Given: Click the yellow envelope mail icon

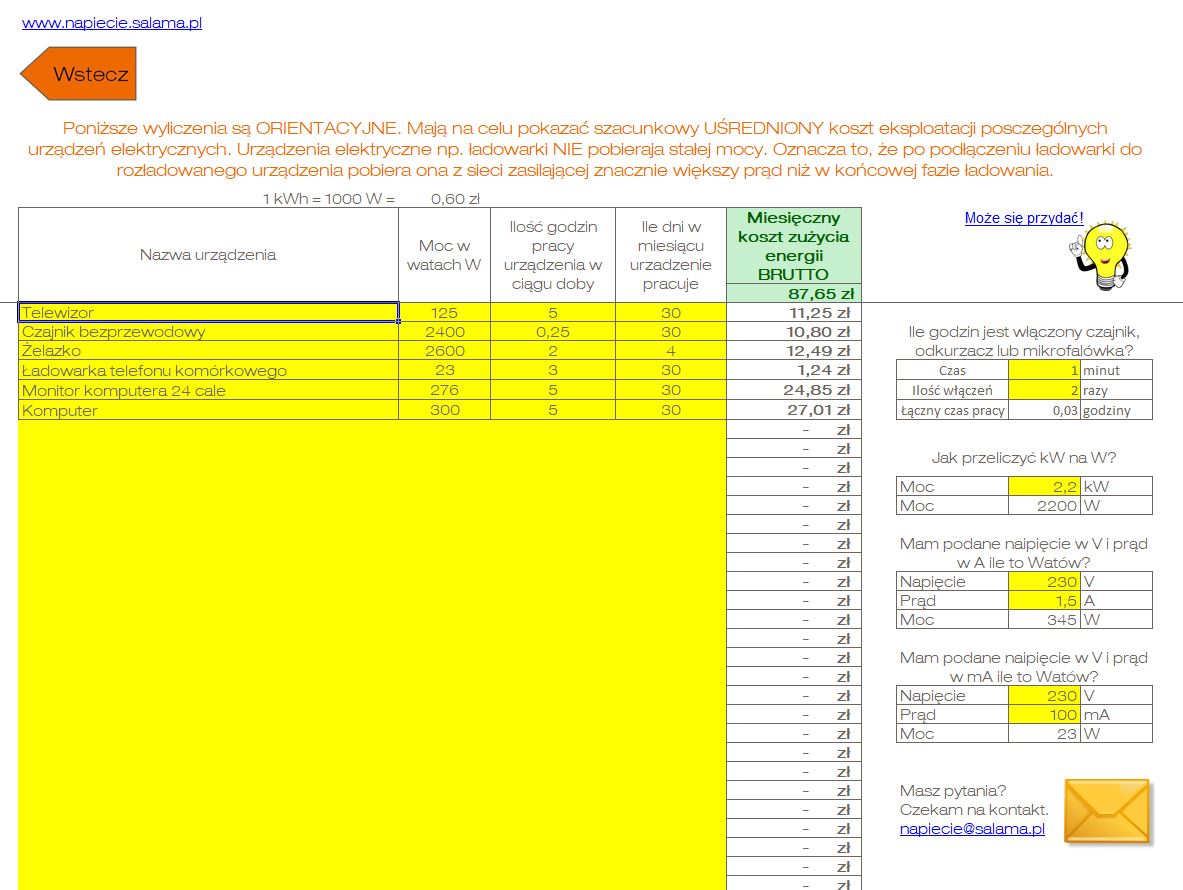Looking at the screenshot, I should click(1108, 811).
